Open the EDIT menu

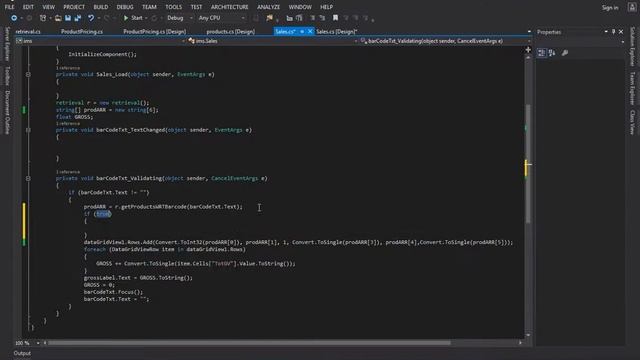28,7
